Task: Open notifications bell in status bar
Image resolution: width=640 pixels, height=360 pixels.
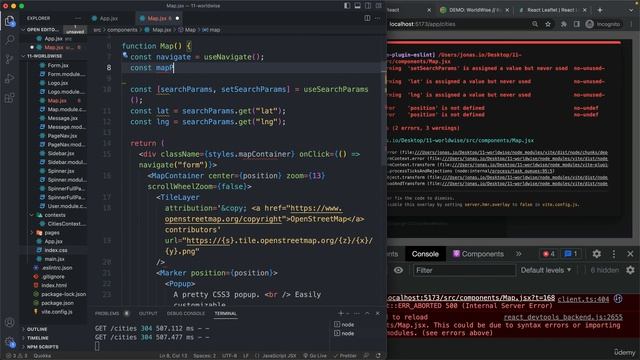Action: (378, 356)
